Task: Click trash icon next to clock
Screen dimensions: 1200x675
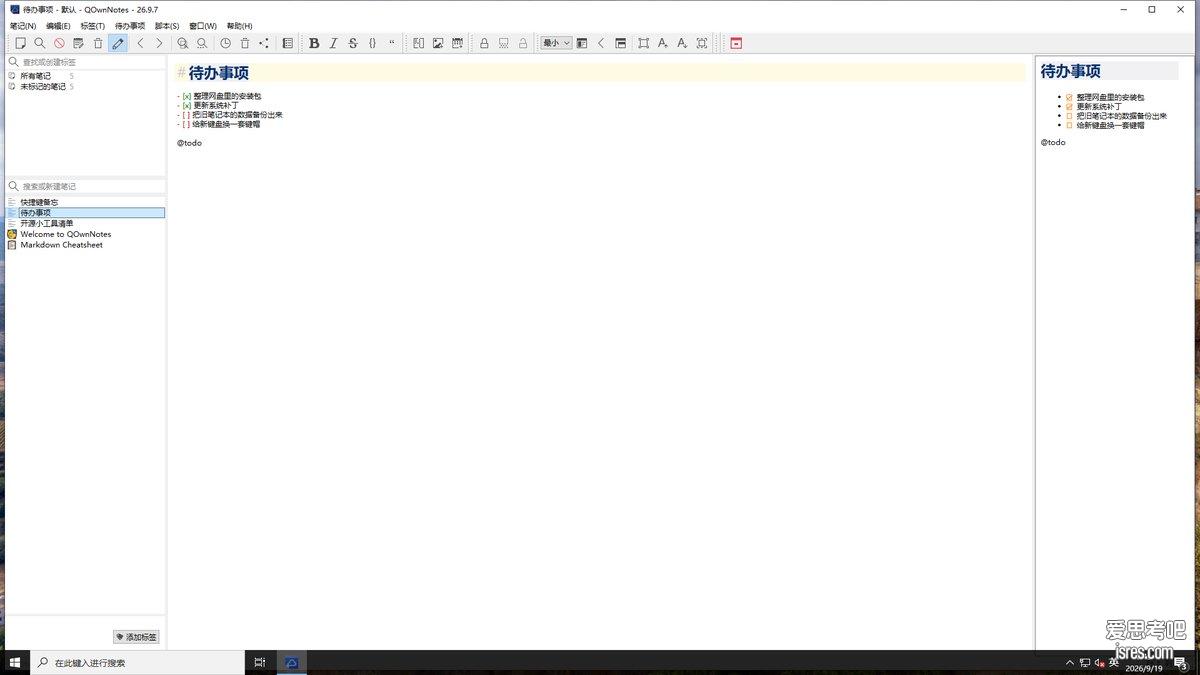Action: [245, 43]
